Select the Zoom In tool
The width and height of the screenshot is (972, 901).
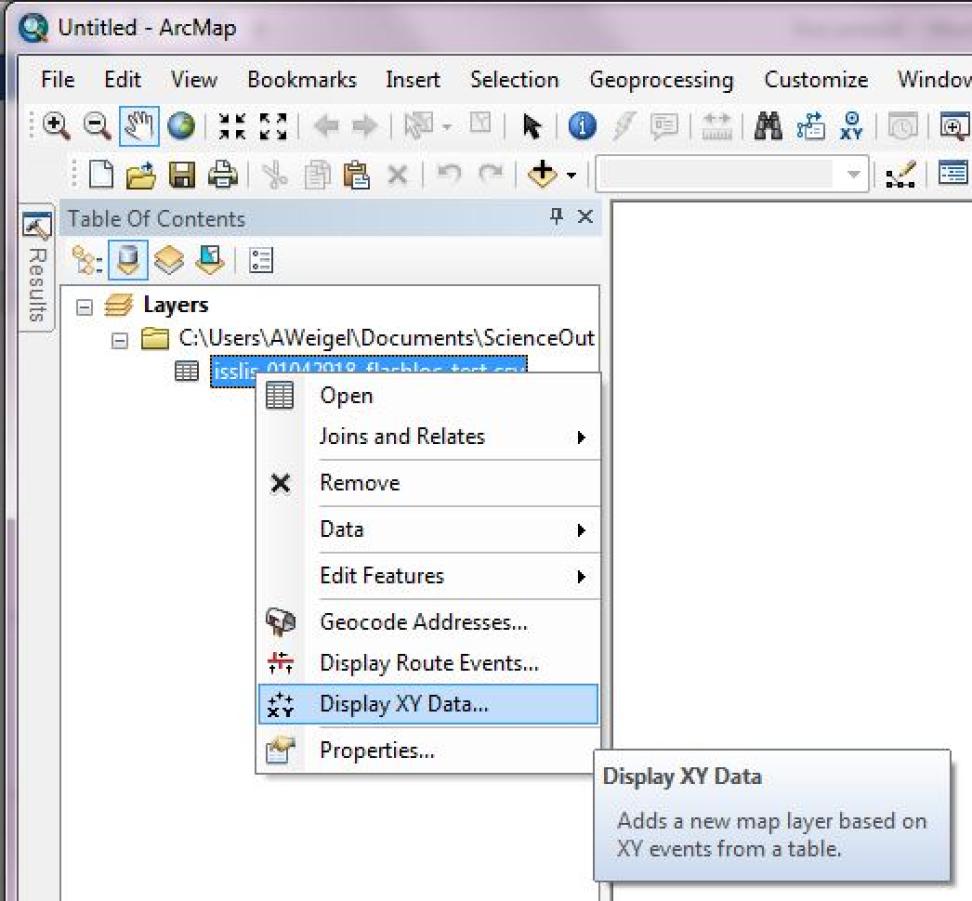tap(56, 126)
